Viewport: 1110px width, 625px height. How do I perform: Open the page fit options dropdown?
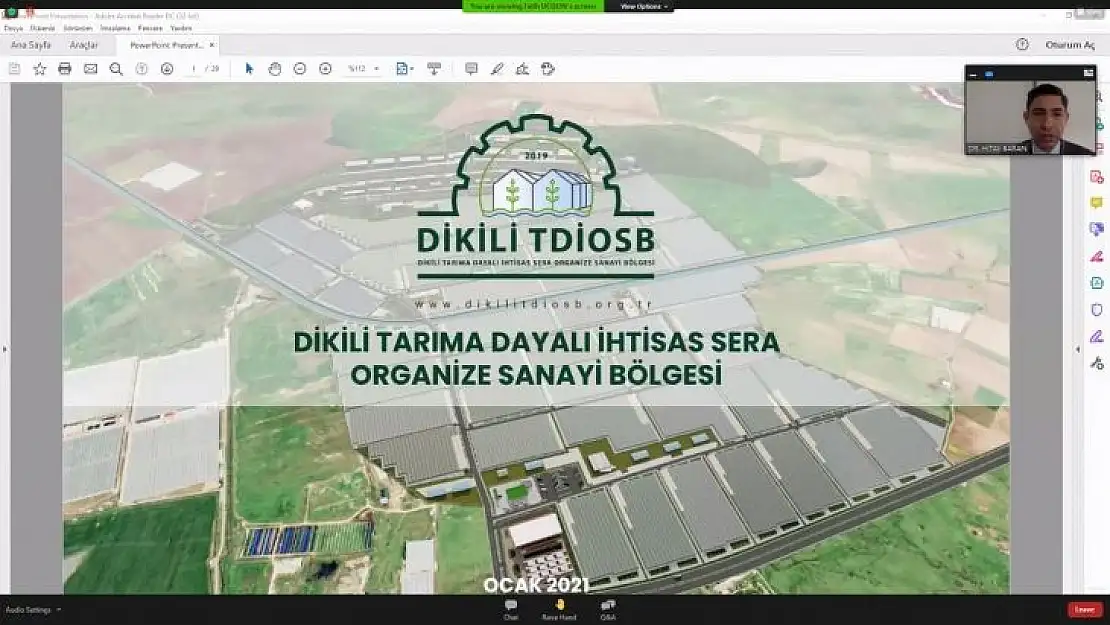tap(405, 69)
